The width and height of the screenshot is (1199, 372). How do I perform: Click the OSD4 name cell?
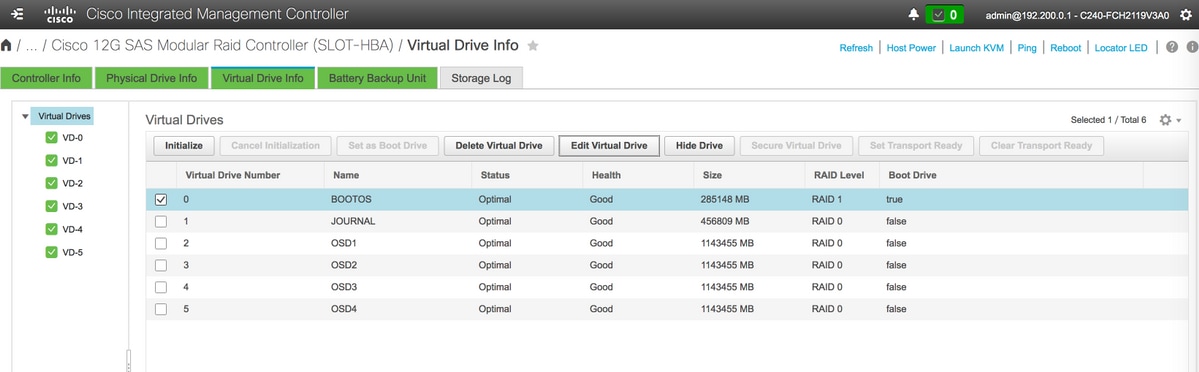pyautogui.click(x=343, y=309)
